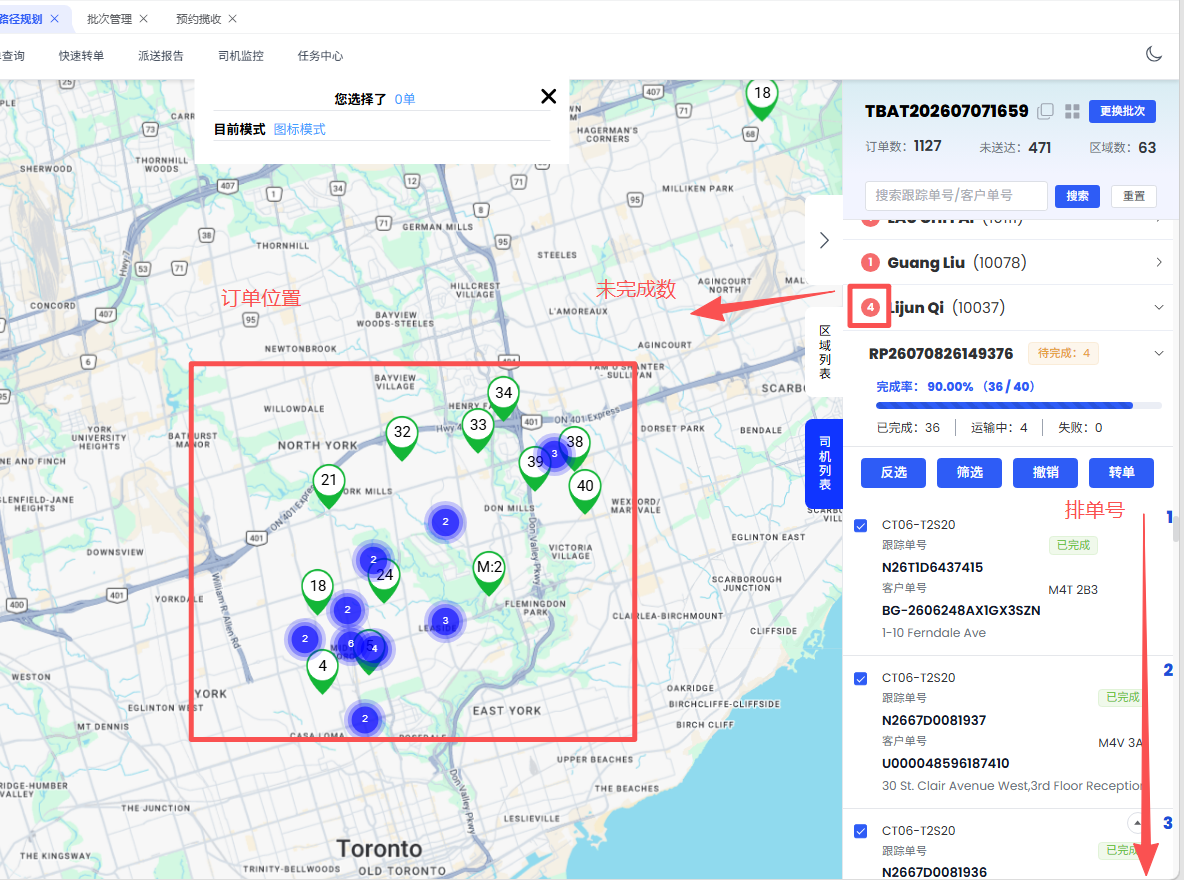The height and width of the screenshot is (880, 1184).
Task: Switch to 路径规划 tab
Action: pyautogui.click(x=21, y=19)
